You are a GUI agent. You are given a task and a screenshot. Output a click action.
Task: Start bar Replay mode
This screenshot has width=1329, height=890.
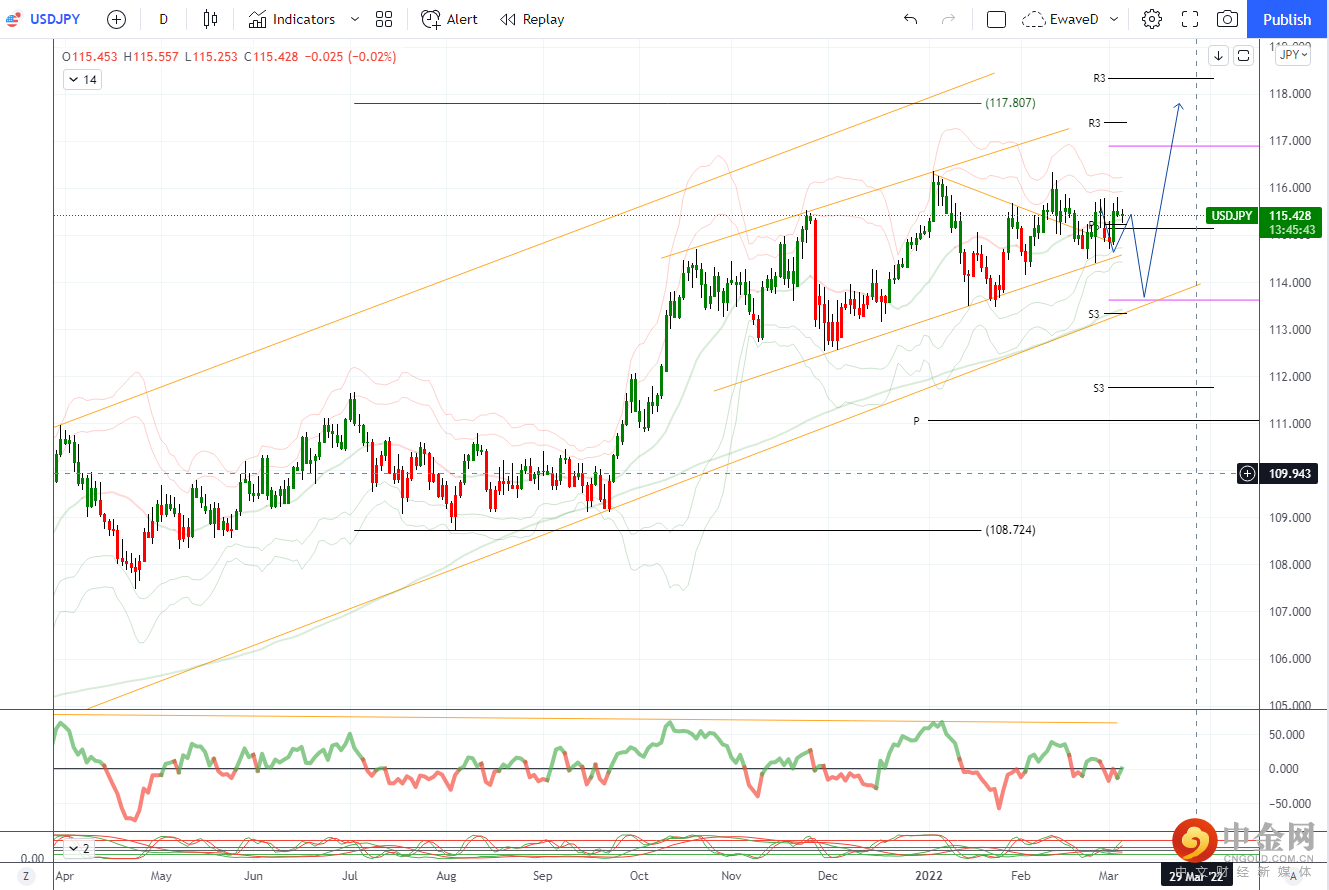pos(532,19)
